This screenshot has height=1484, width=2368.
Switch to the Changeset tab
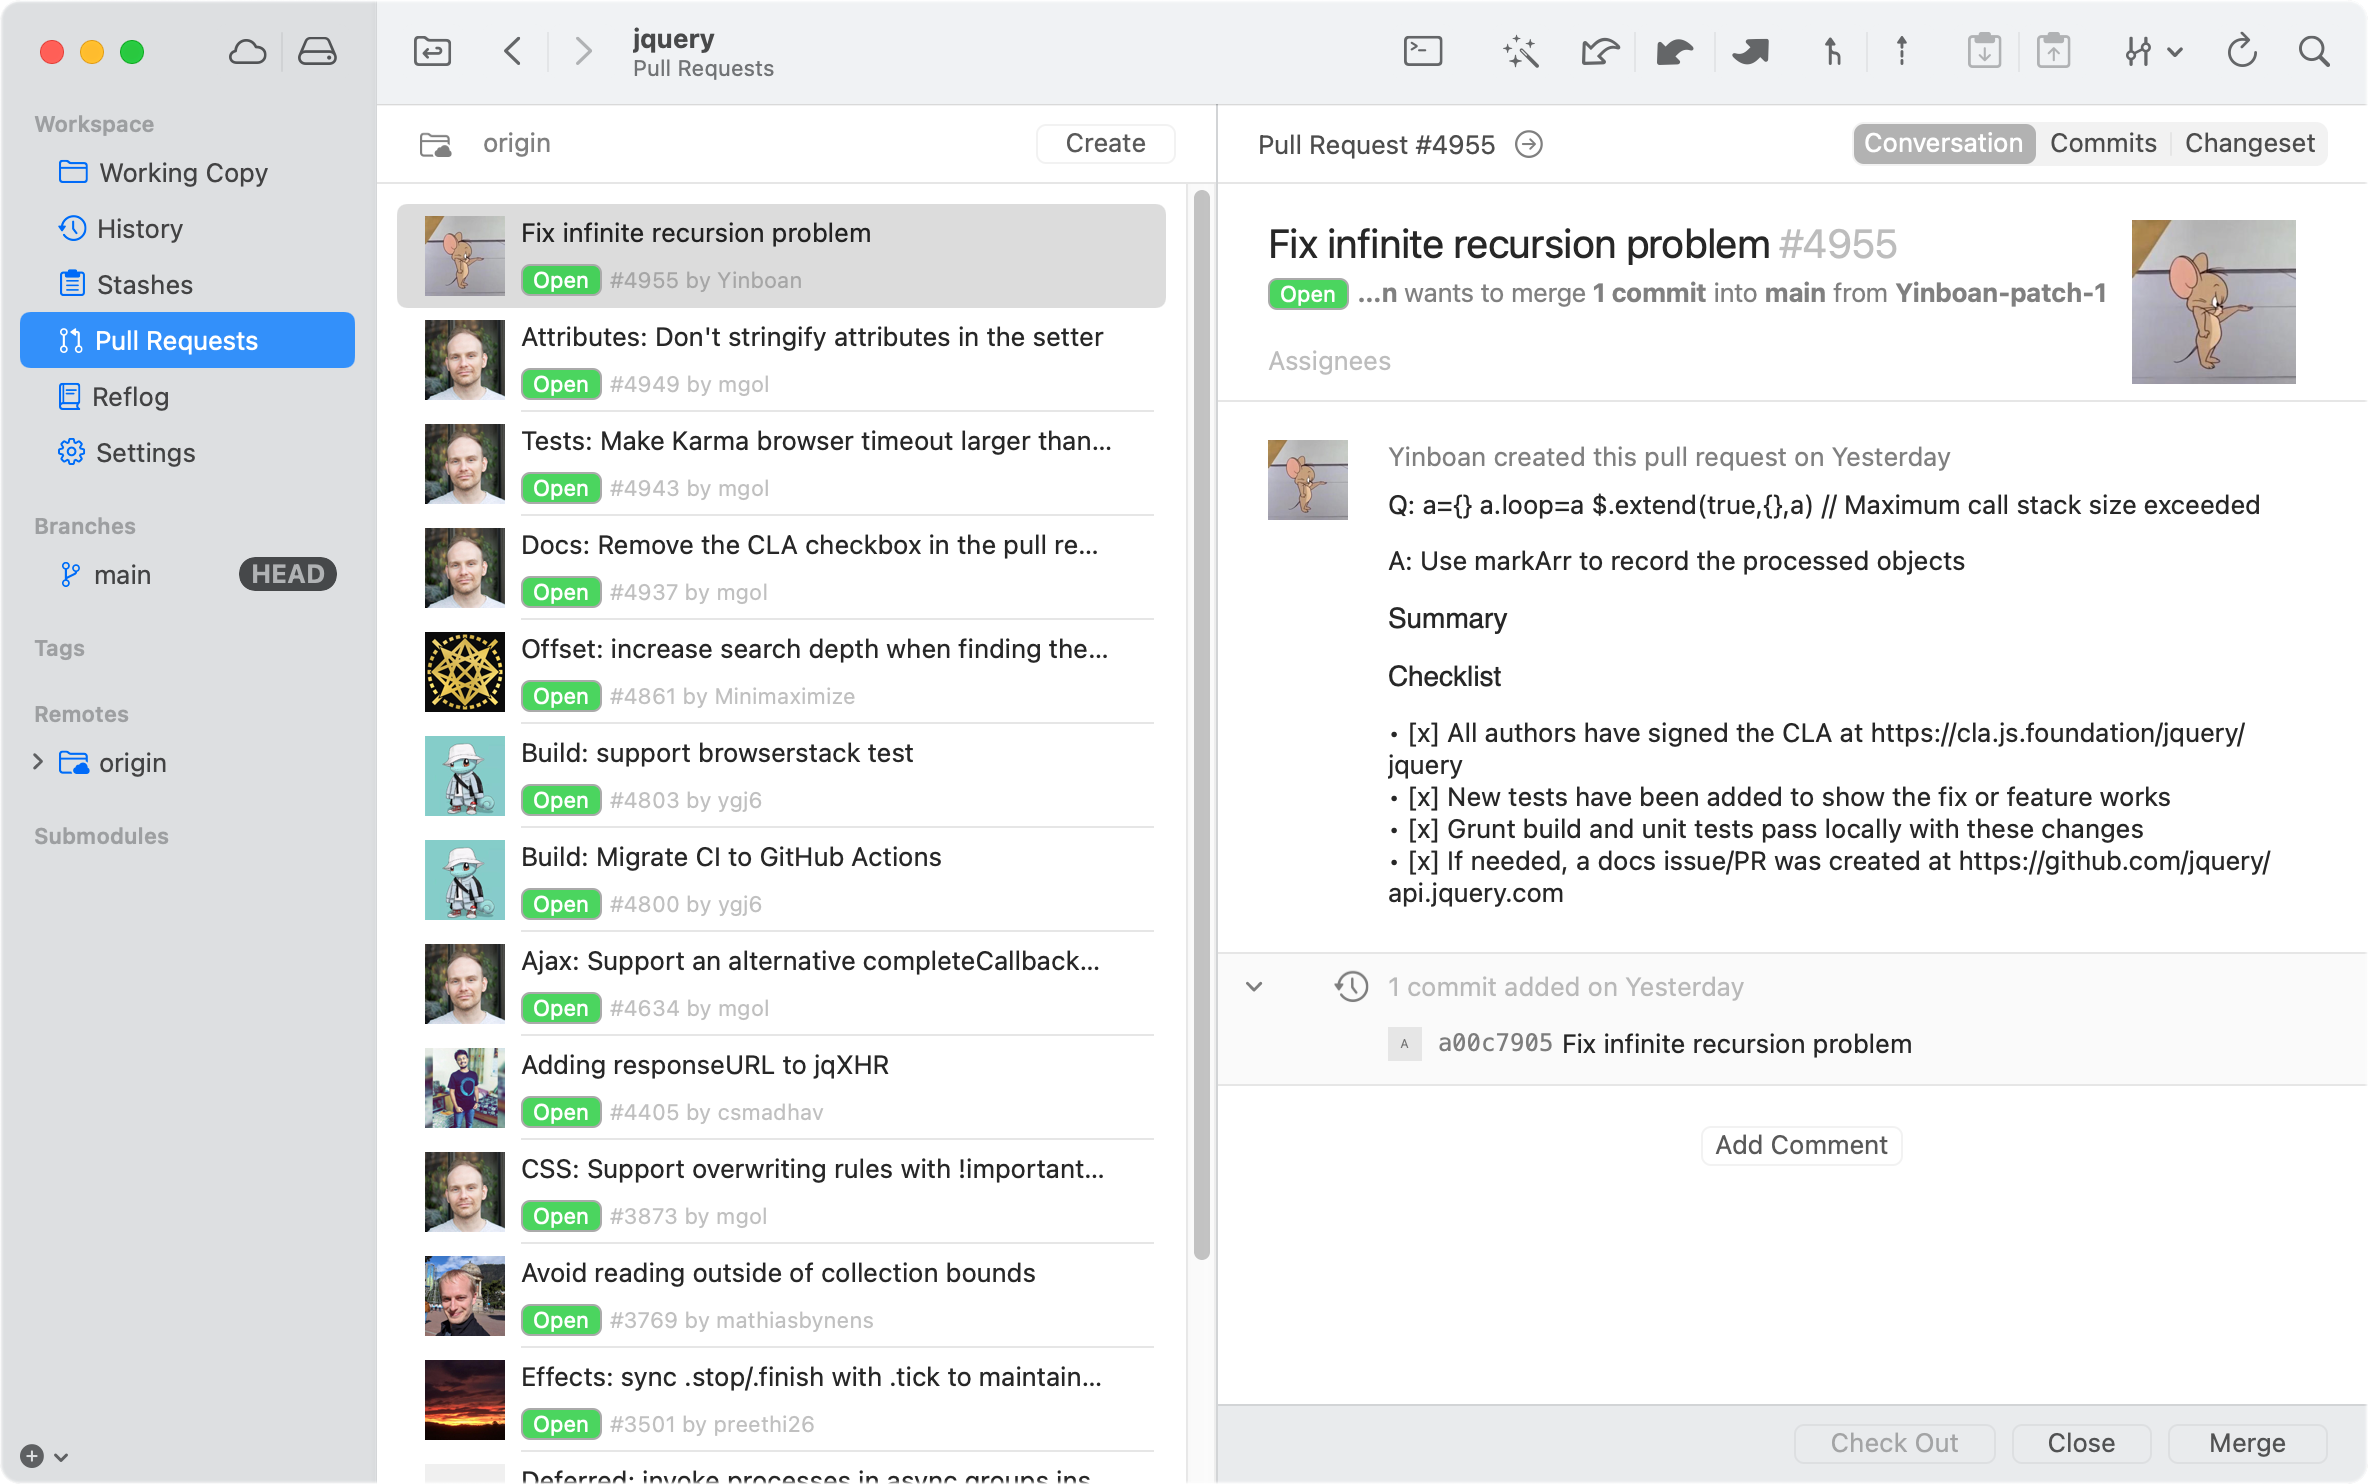[2249, 143]
